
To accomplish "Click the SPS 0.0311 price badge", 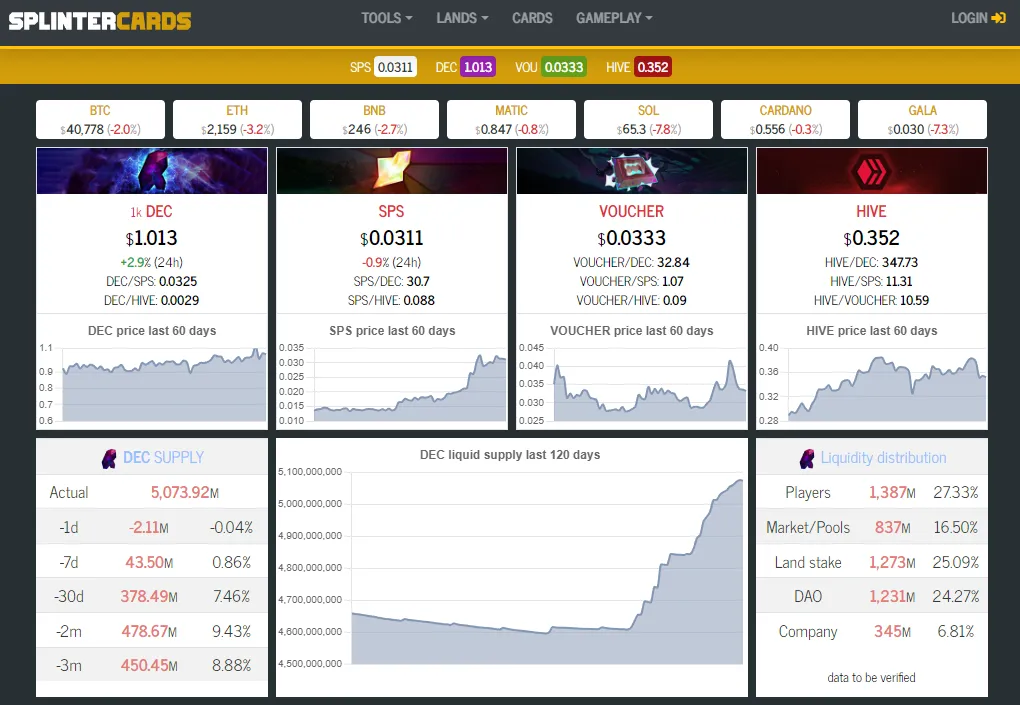I will pyautogui.click(x=395, y=67).
